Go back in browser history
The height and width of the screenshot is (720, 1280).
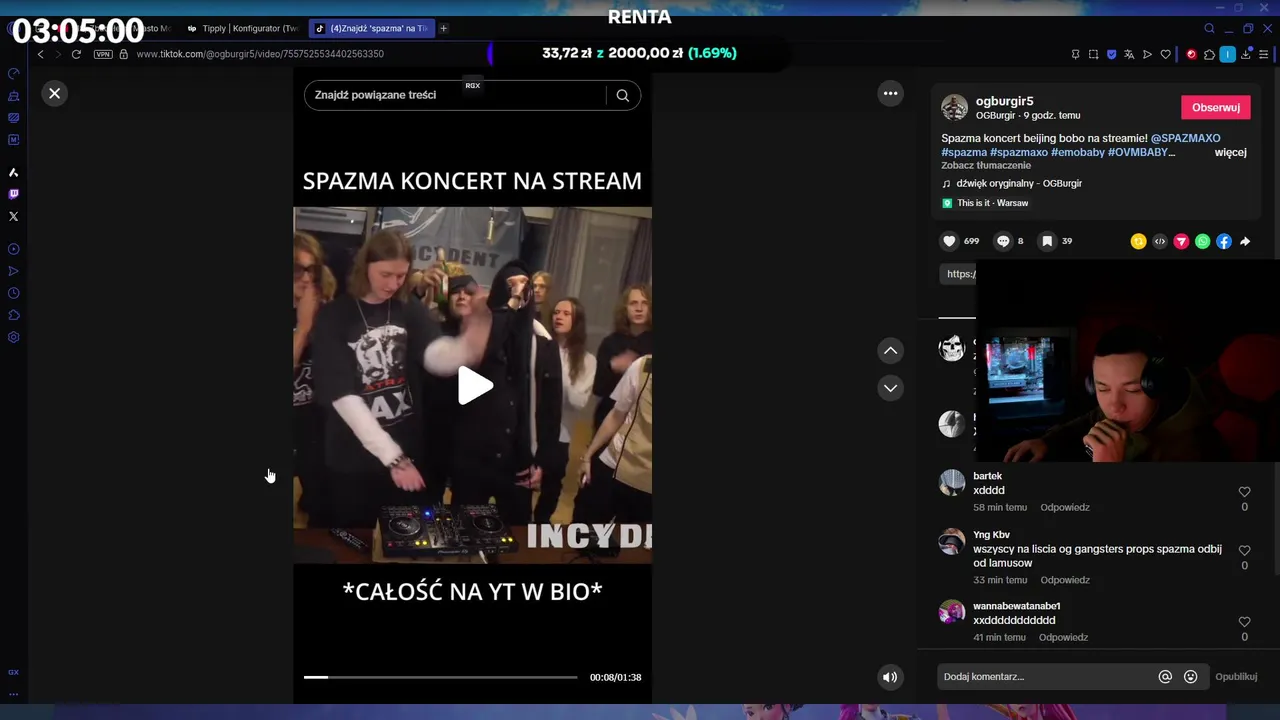tap(40, 54)
